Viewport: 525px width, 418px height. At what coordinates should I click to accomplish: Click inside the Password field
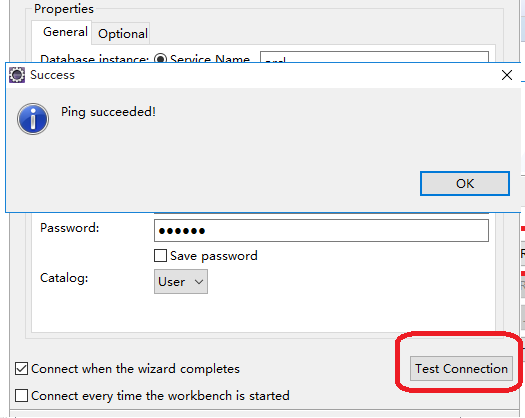(x=321, y=230)
